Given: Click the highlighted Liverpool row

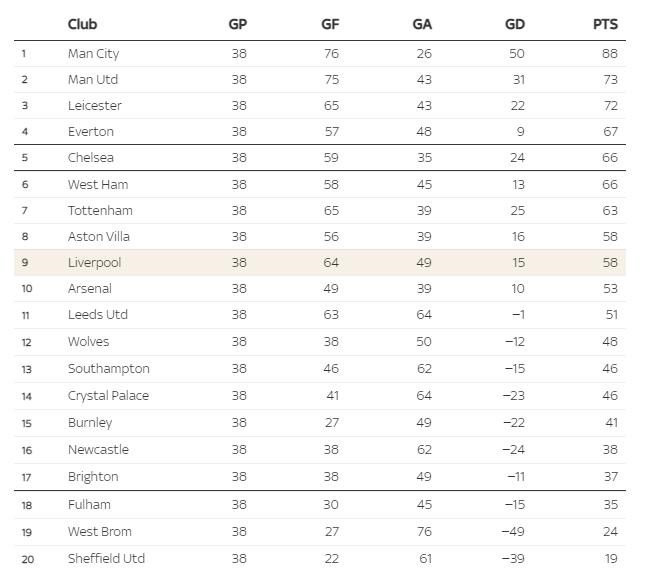Looking at the screenshot, I should (x=94, y=262).
